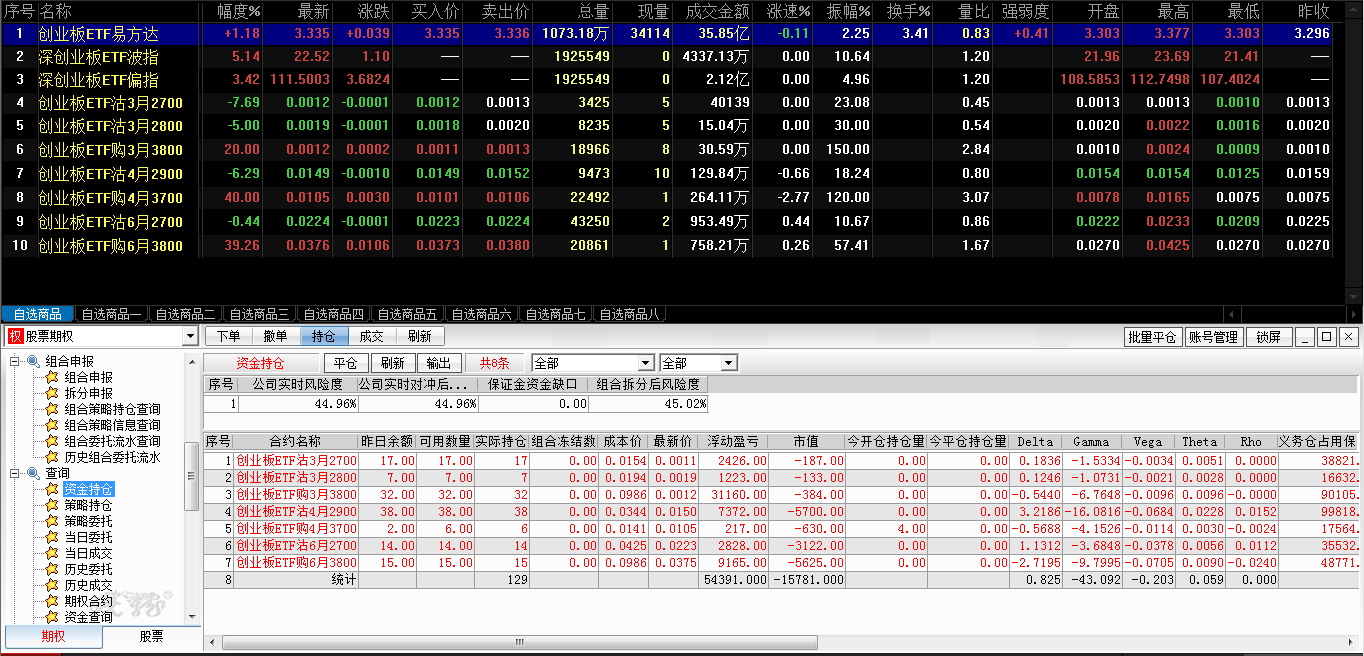Click the star icon beside 组合申报 child item
The height and width of the screenshot is (656, 1364).
click(x=52, y=378)
